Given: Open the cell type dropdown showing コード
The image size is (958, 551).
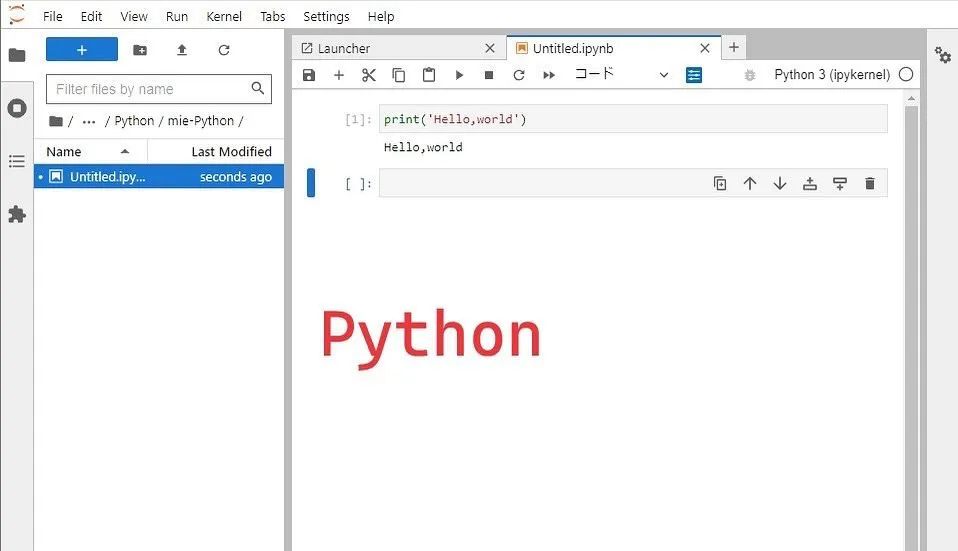Looking at the screenshot, I should (x=622, y=75).
